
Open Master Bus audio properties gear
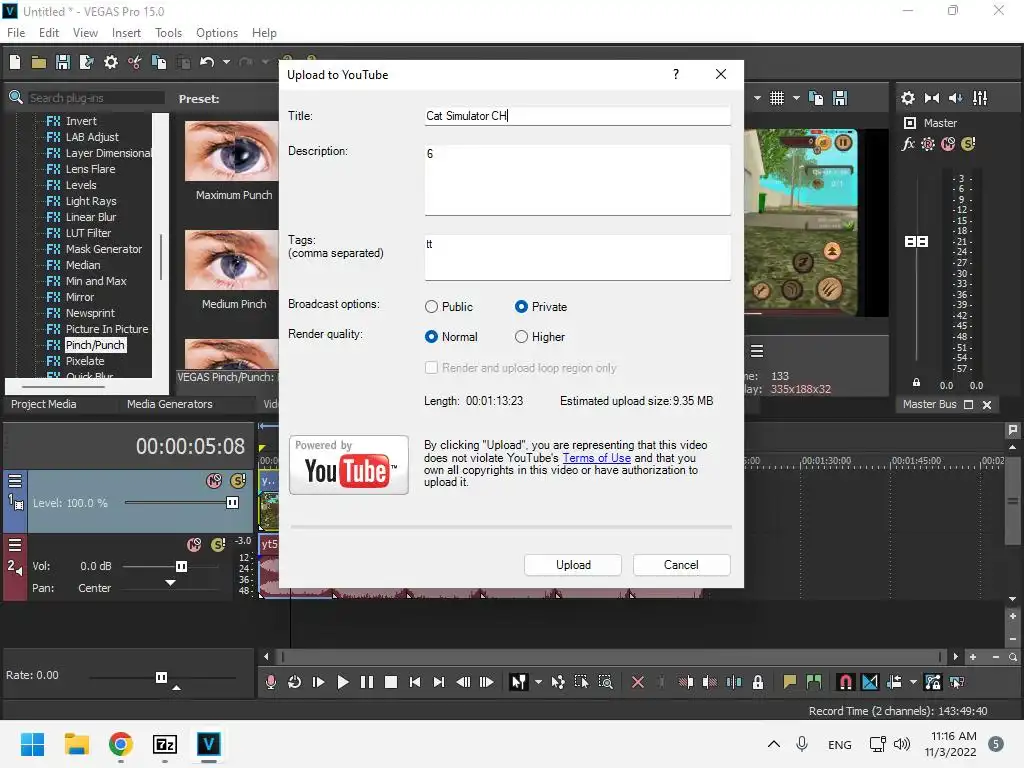[x=908, y=98]
